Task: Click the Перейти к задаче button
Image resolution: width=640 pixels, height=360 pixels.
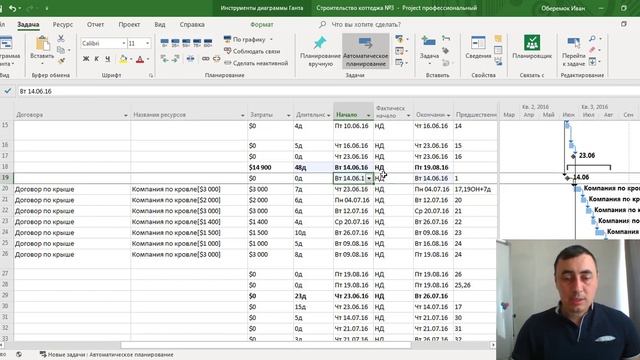Action: tap(573, 51)
